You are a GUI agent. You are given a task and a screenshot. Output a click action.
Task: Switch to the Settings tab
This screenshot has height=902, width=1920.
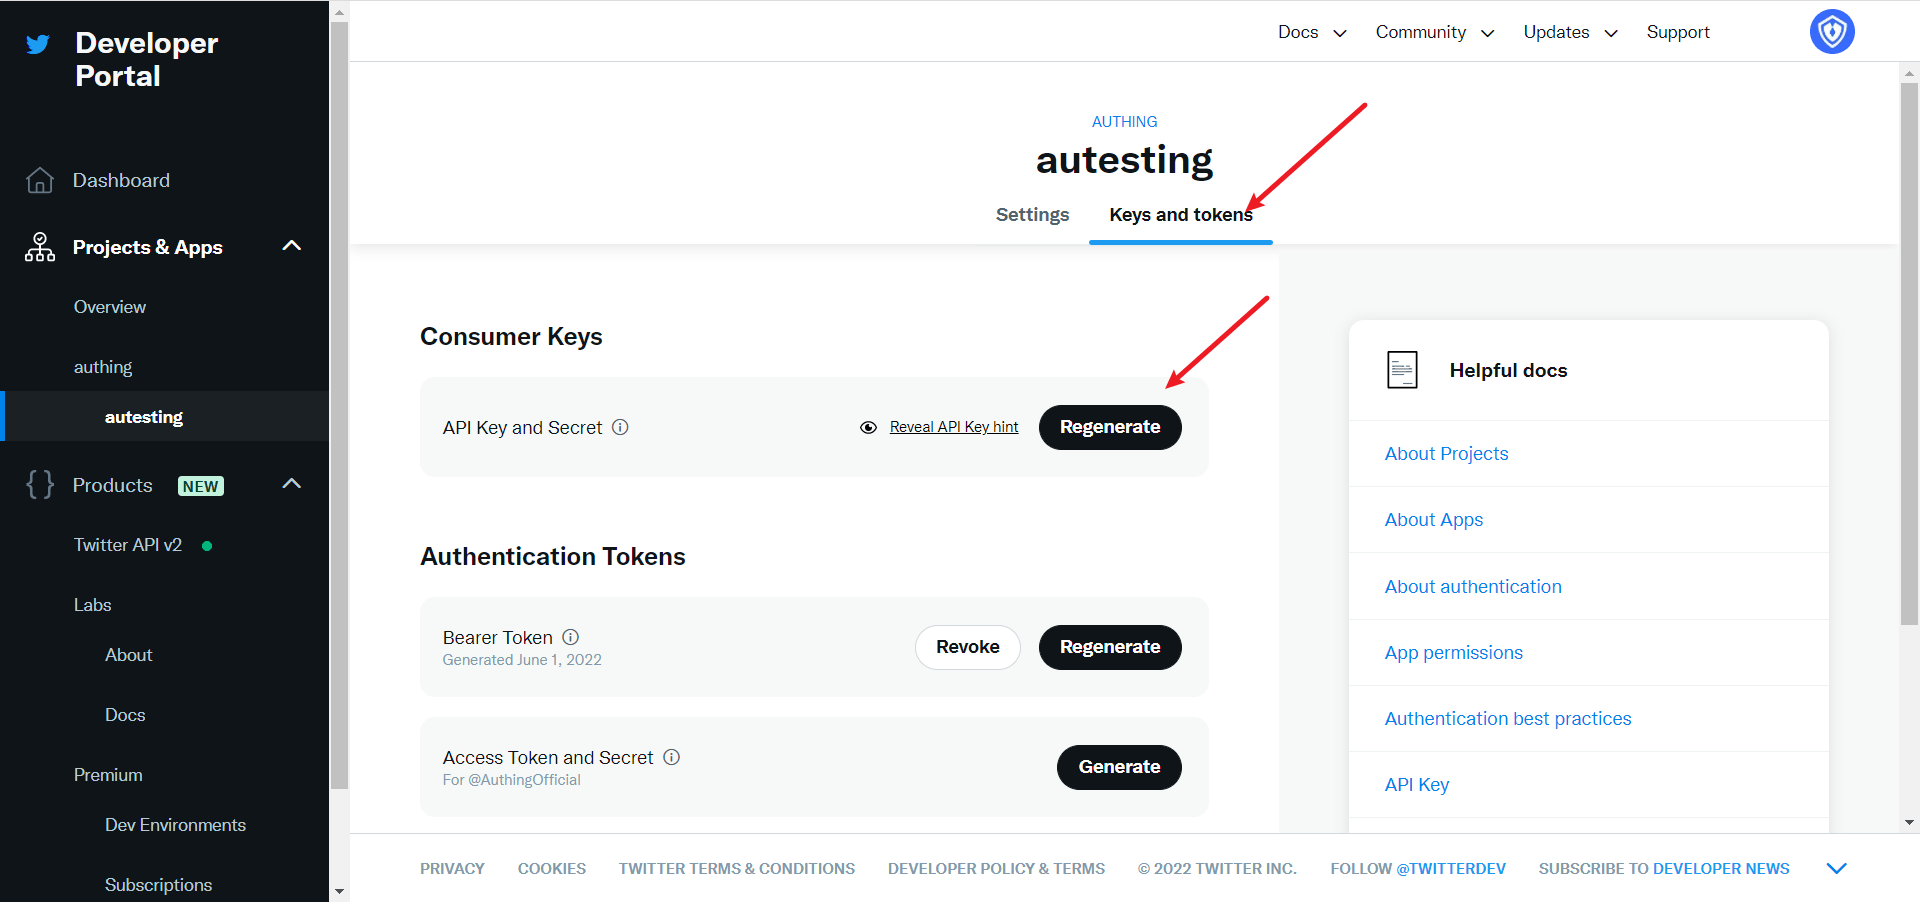click(1032, 215)
